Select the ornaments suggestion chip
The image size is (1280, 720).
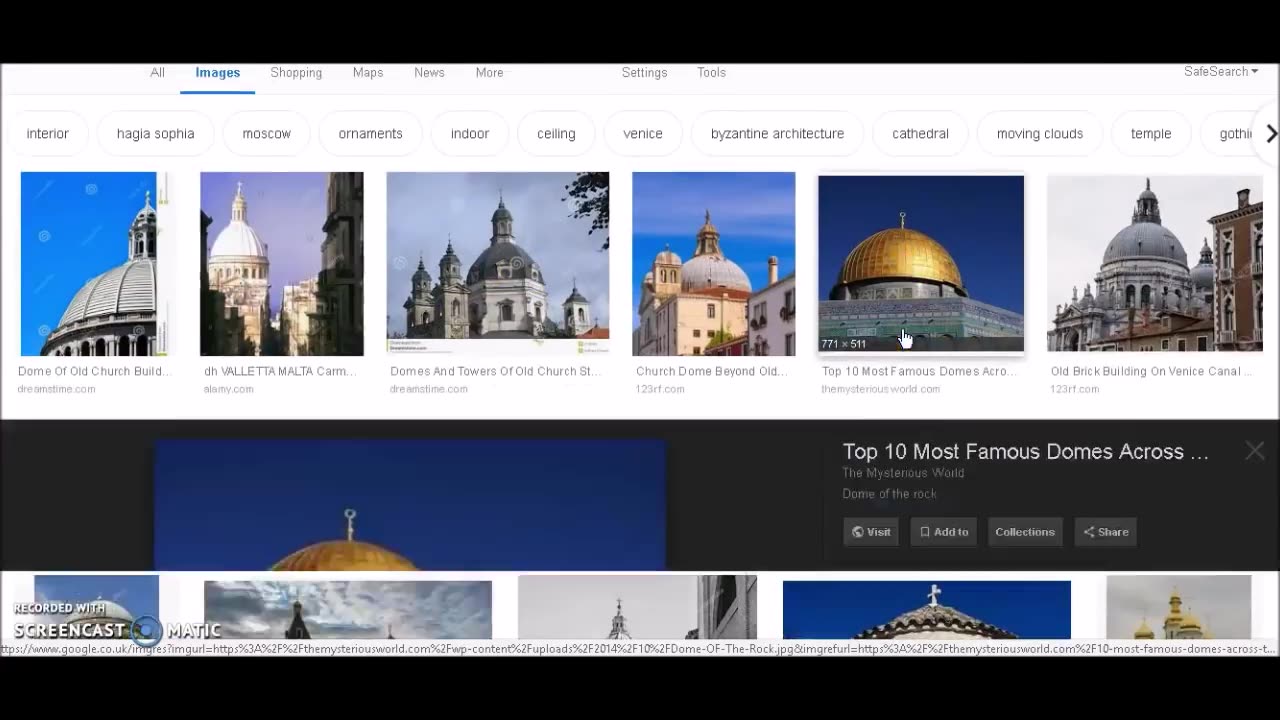click(x=370, y=134)
